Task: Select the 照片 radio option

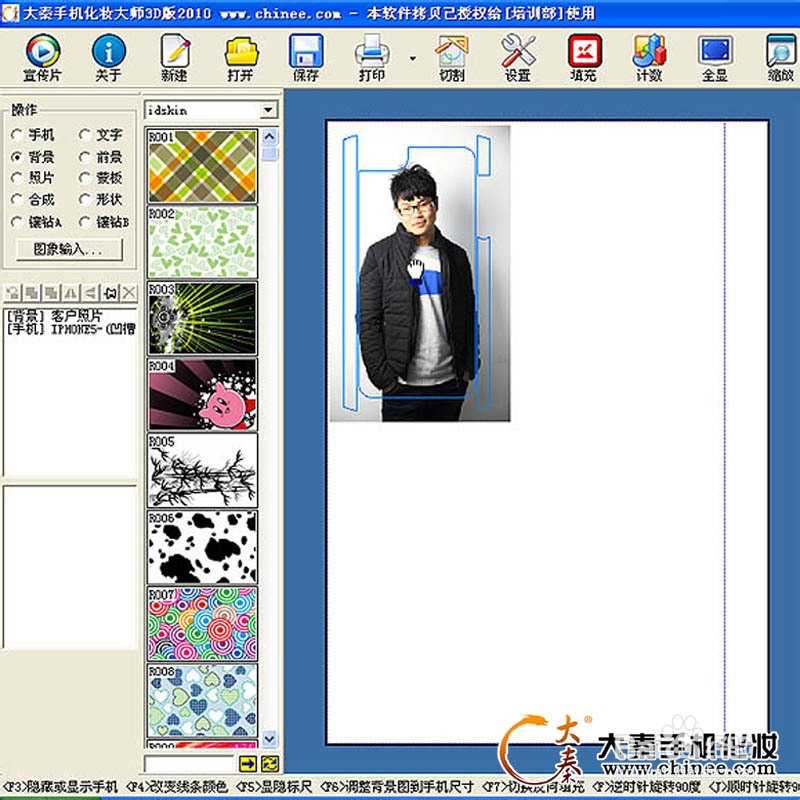Action: click(x=32, y=178)
